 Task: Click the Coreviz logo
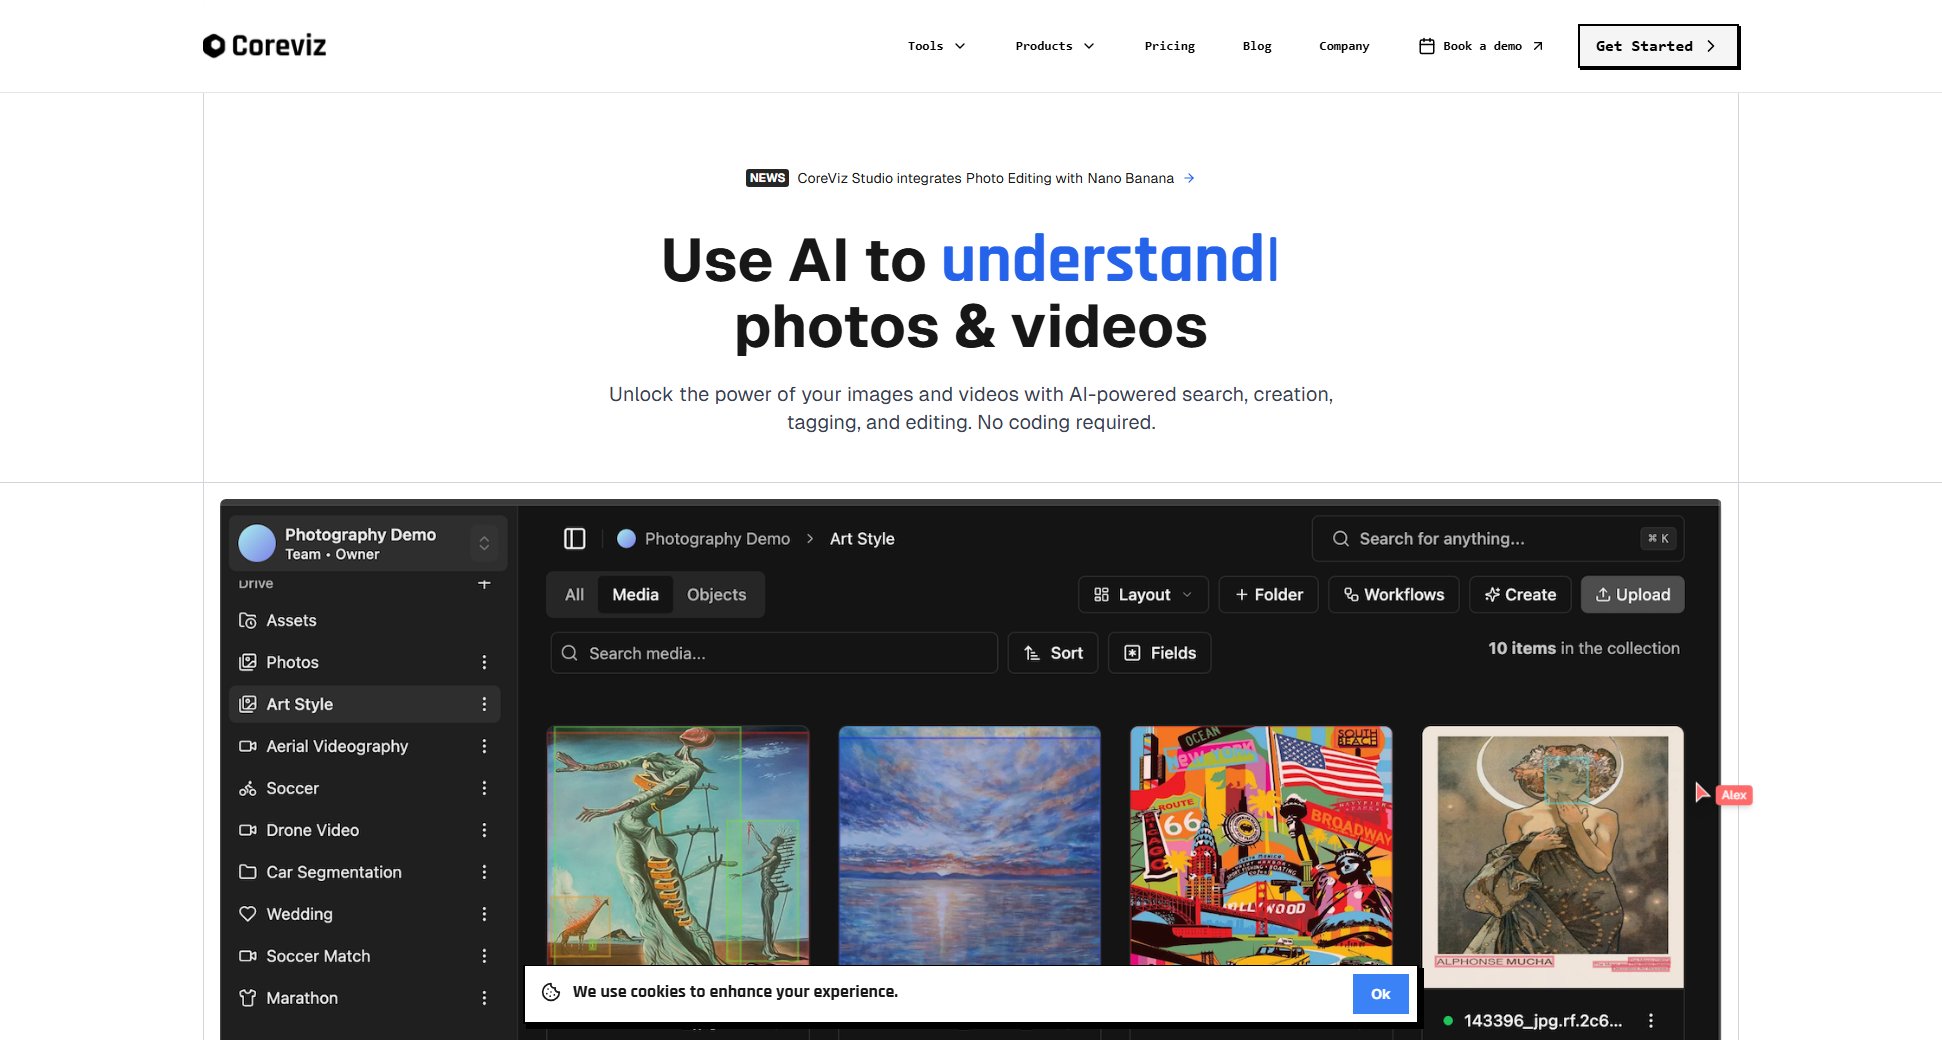(264, 46)
